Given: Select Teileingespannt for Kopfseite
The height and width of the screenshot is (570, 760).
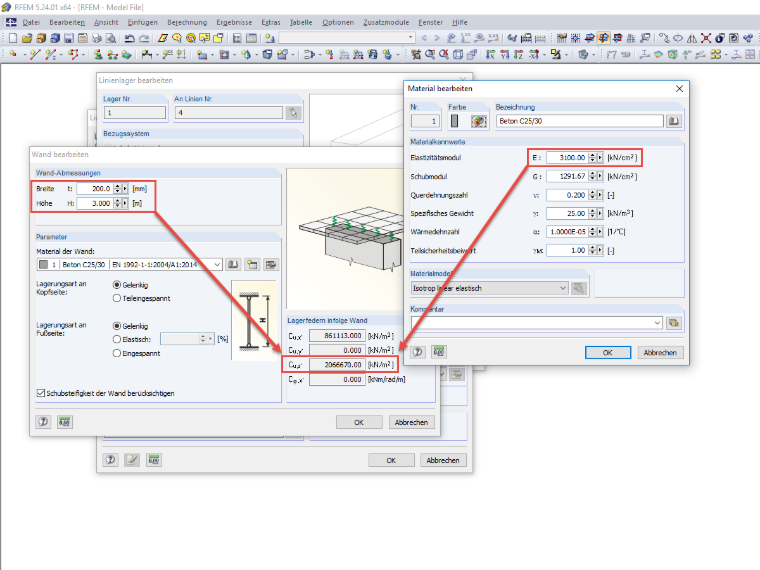Looking at the screenshot, I should coord(117,298).
